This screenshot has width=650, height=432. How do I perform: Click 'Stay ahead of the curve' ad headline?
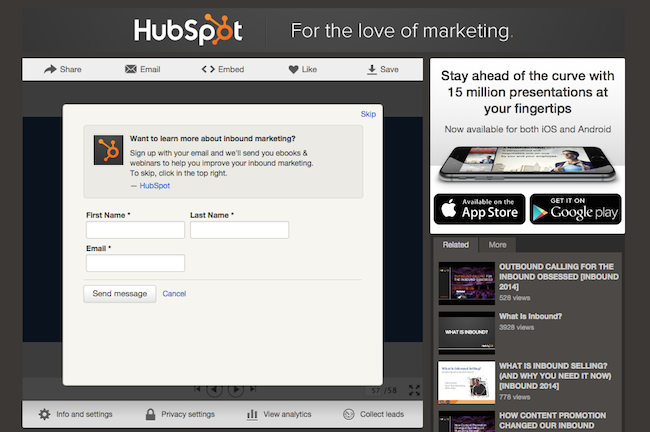click(x=528, y=92)
